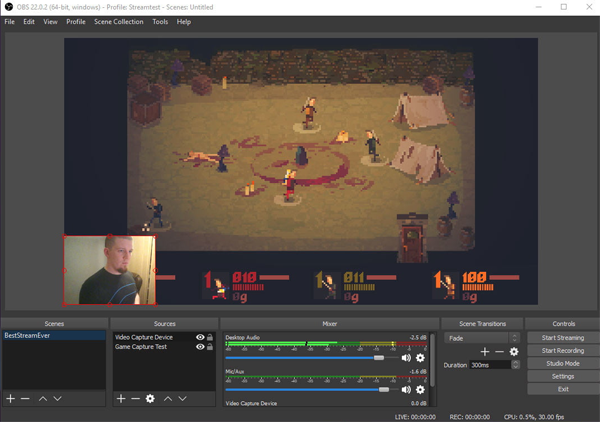Click the Scenes panel header

pos(54,324)
